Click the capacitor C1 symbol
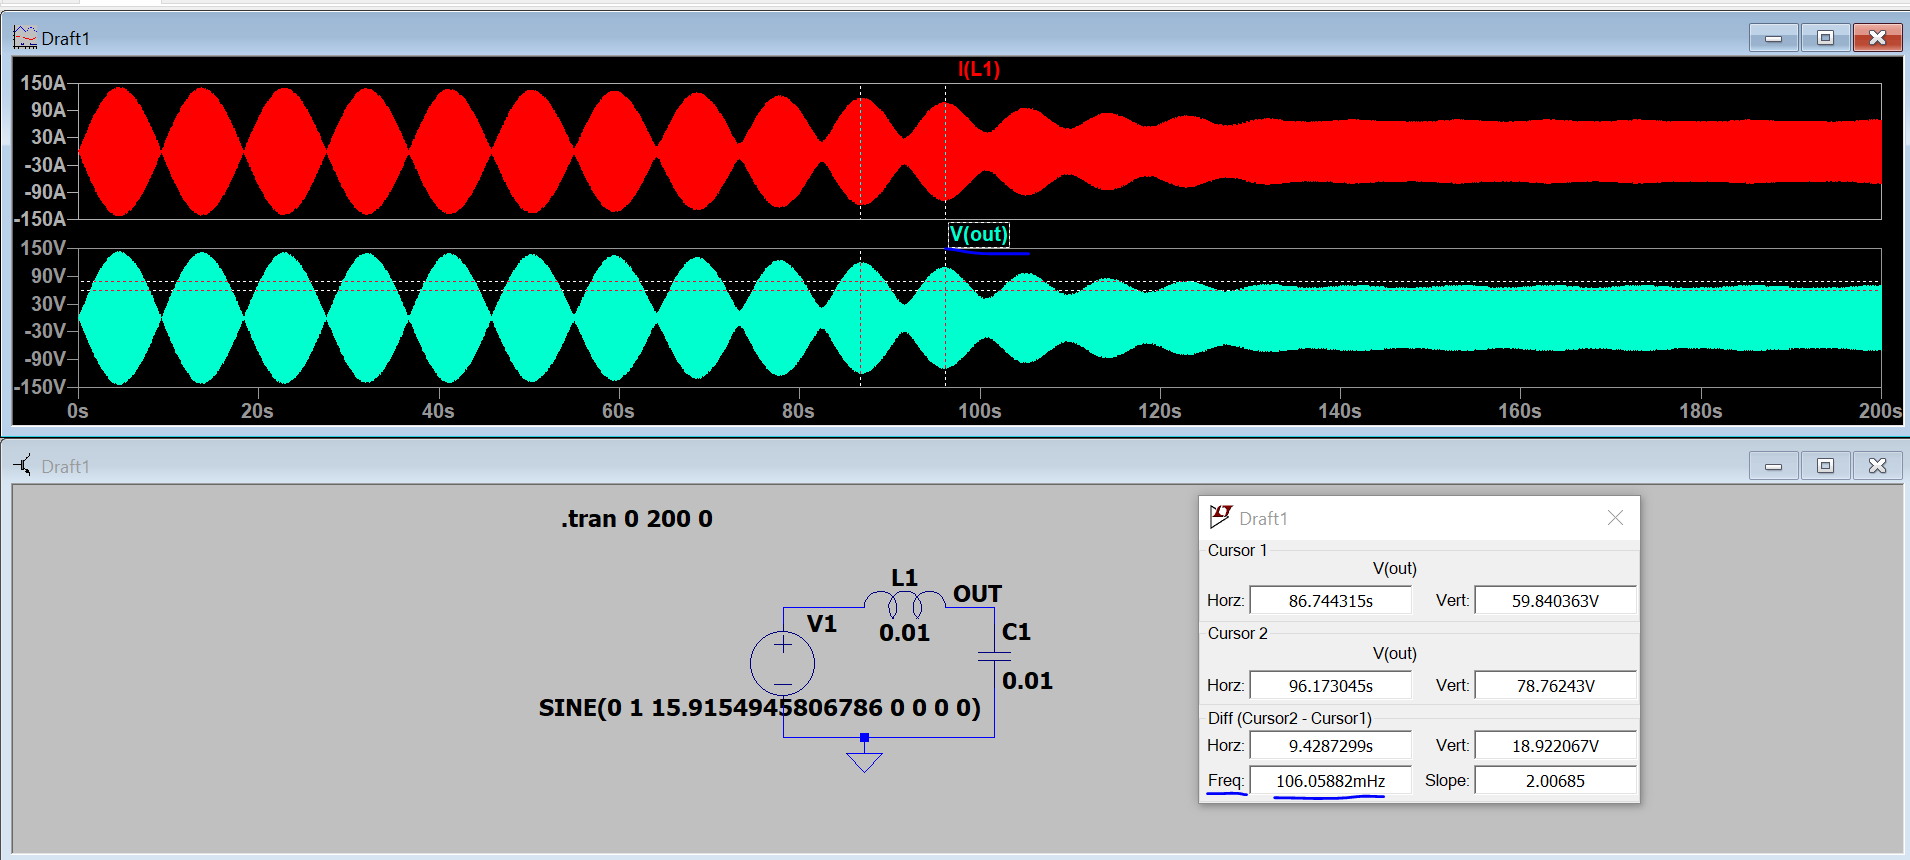Viewport: 1910px width, 860px height. [994, 656]
